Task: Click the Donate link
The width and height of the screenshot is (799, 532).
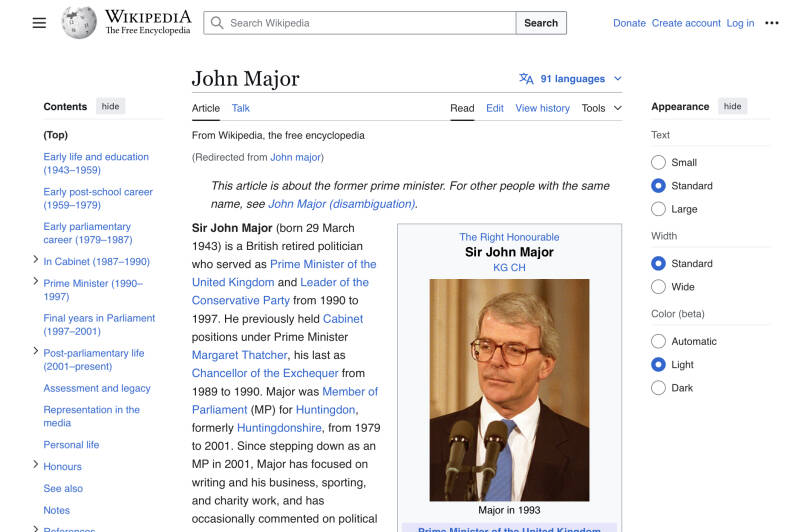Action: (629, 23)
